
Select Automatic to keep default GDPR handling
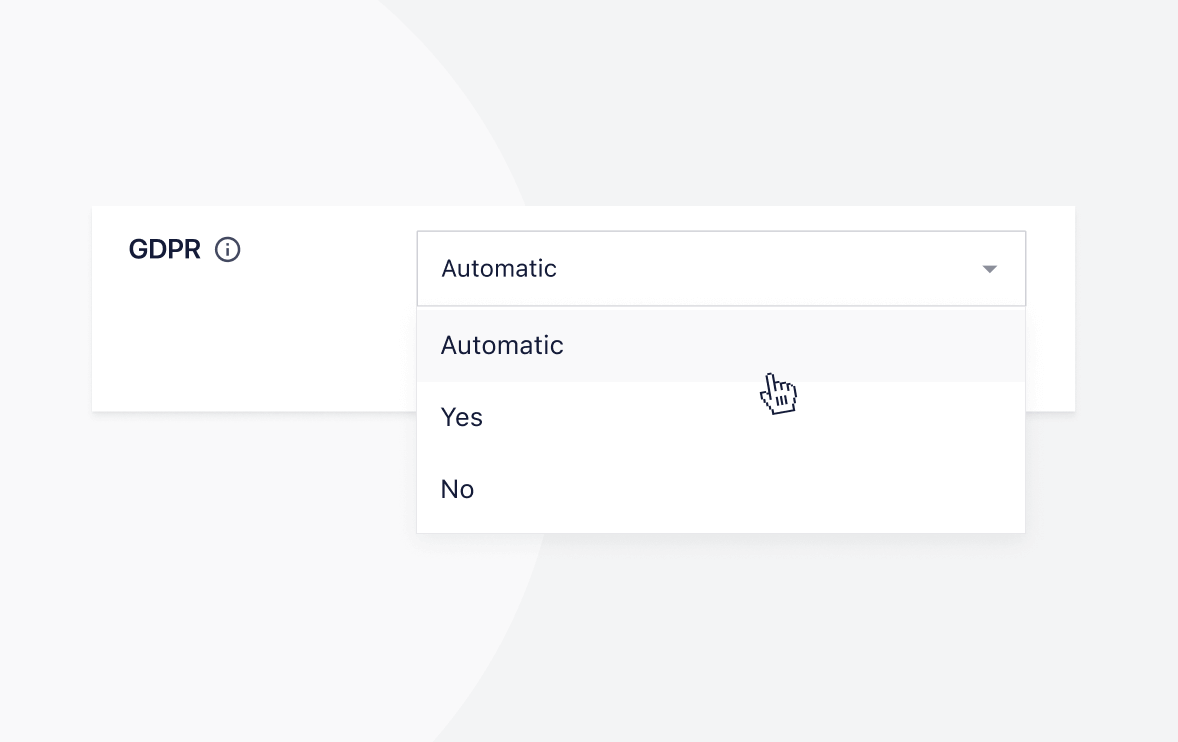(502, 345)
